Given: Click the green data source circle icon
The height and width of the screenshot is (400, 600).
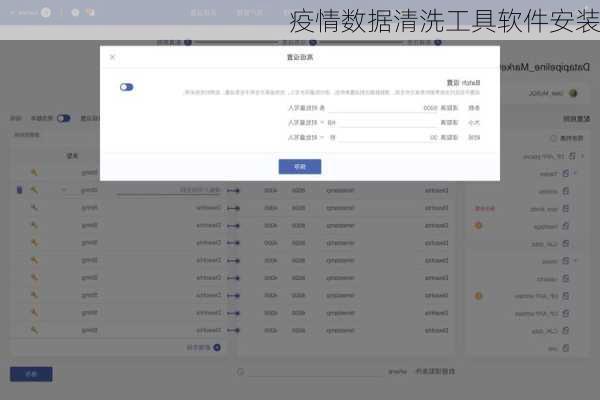Looking at the screenshot, I should point(573,93).
